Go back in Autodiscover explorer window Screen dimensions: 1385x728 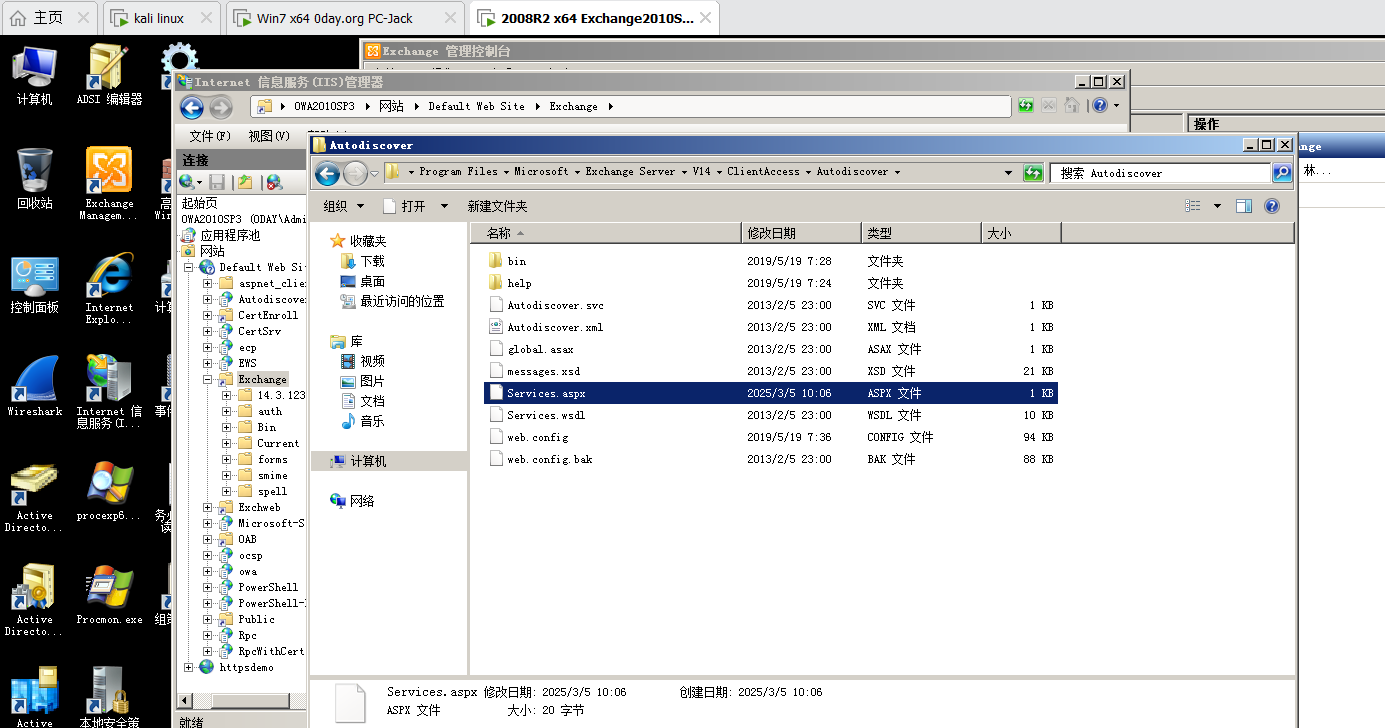pyautogui.click(x=327, y=174)
